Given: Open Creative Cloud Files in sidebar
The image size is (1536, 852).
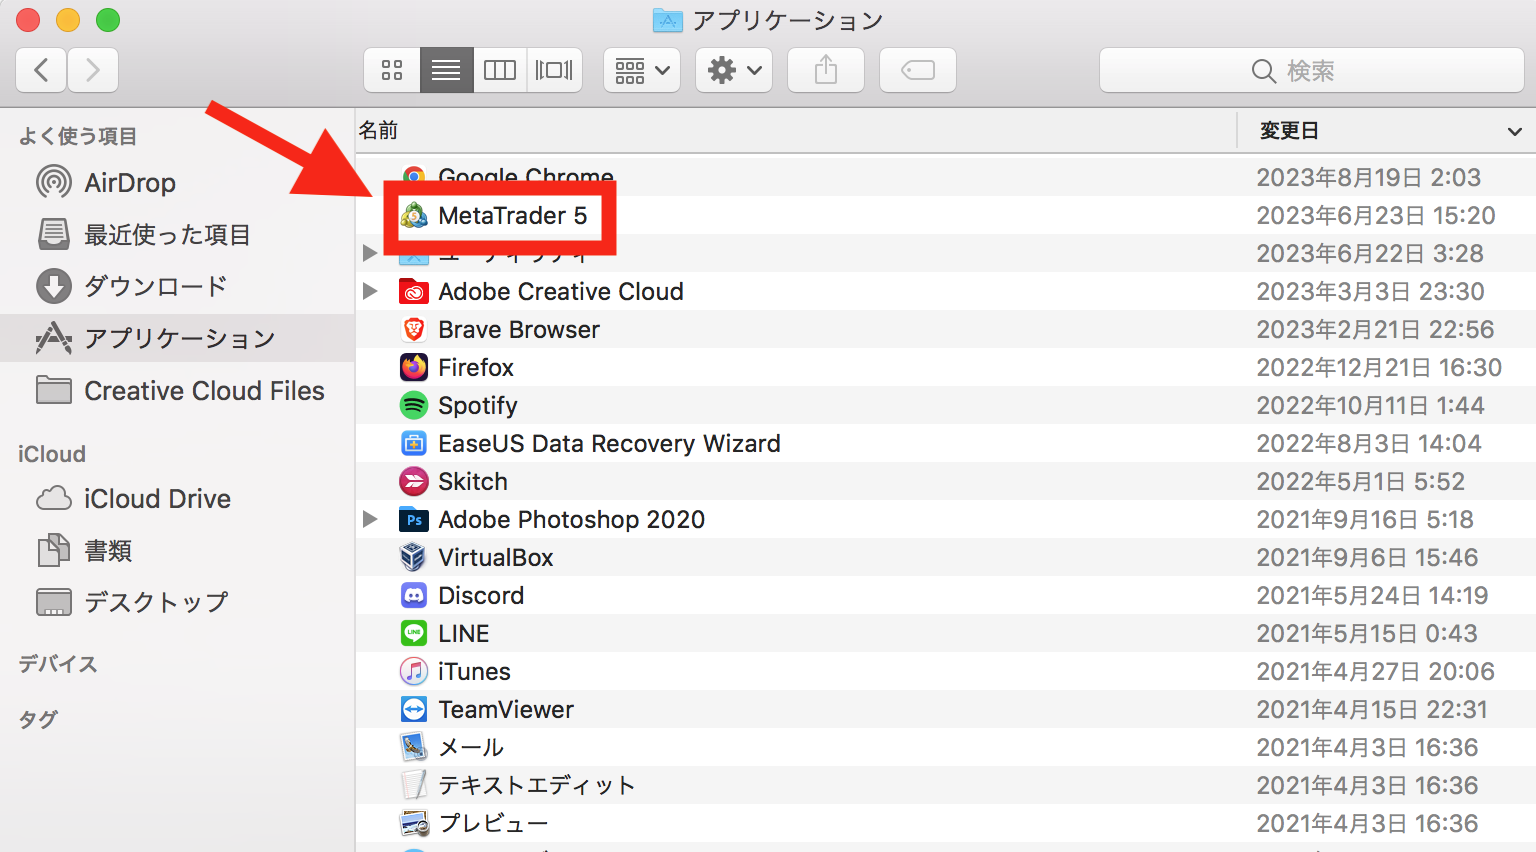Looking at the screenshot, I should click(x=177, y=390).
